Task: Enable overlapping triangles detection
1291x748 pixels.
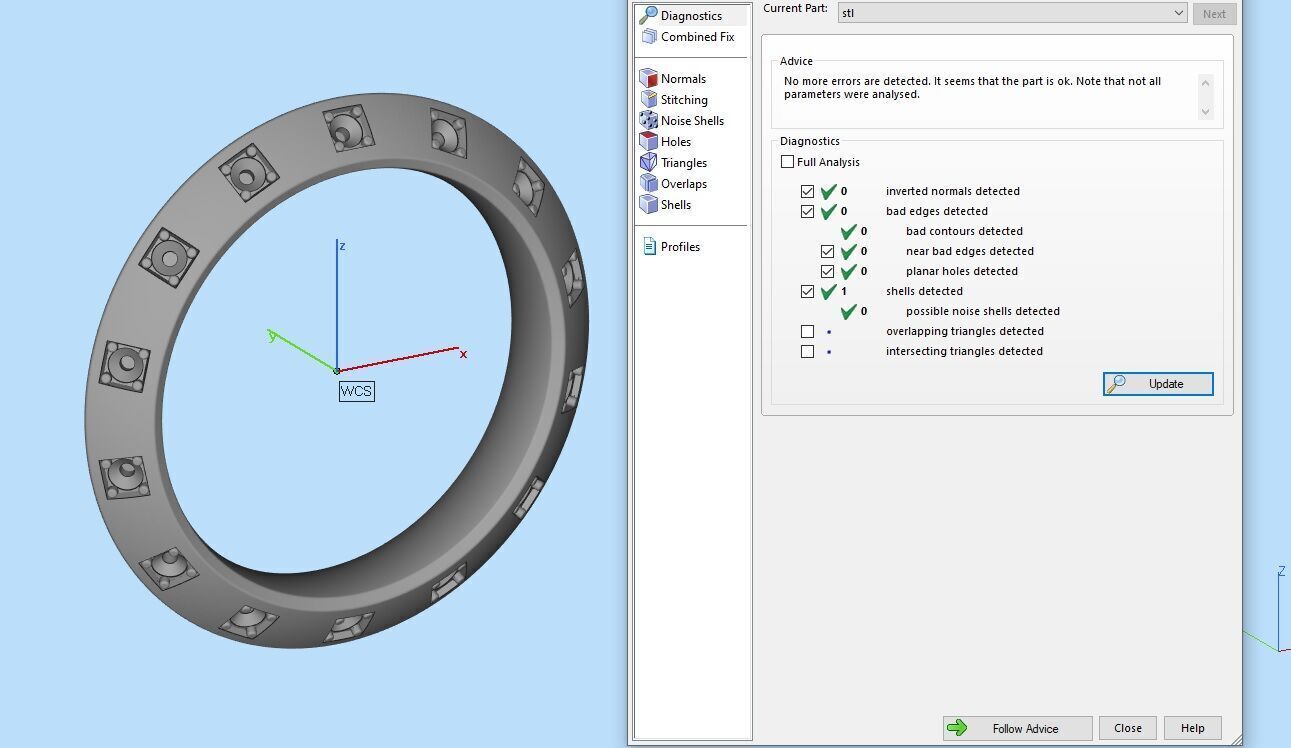Action: coord(808,331)
